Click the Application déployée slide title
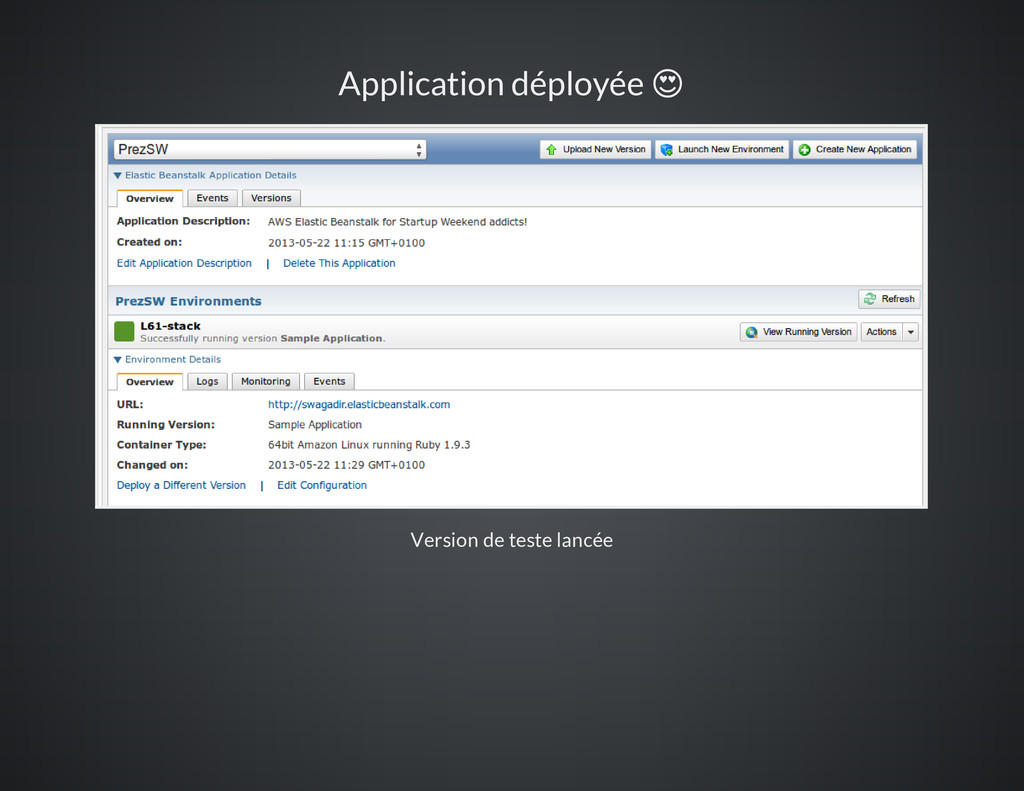This screenshot has width=1024, height=791. pos(510,84)
